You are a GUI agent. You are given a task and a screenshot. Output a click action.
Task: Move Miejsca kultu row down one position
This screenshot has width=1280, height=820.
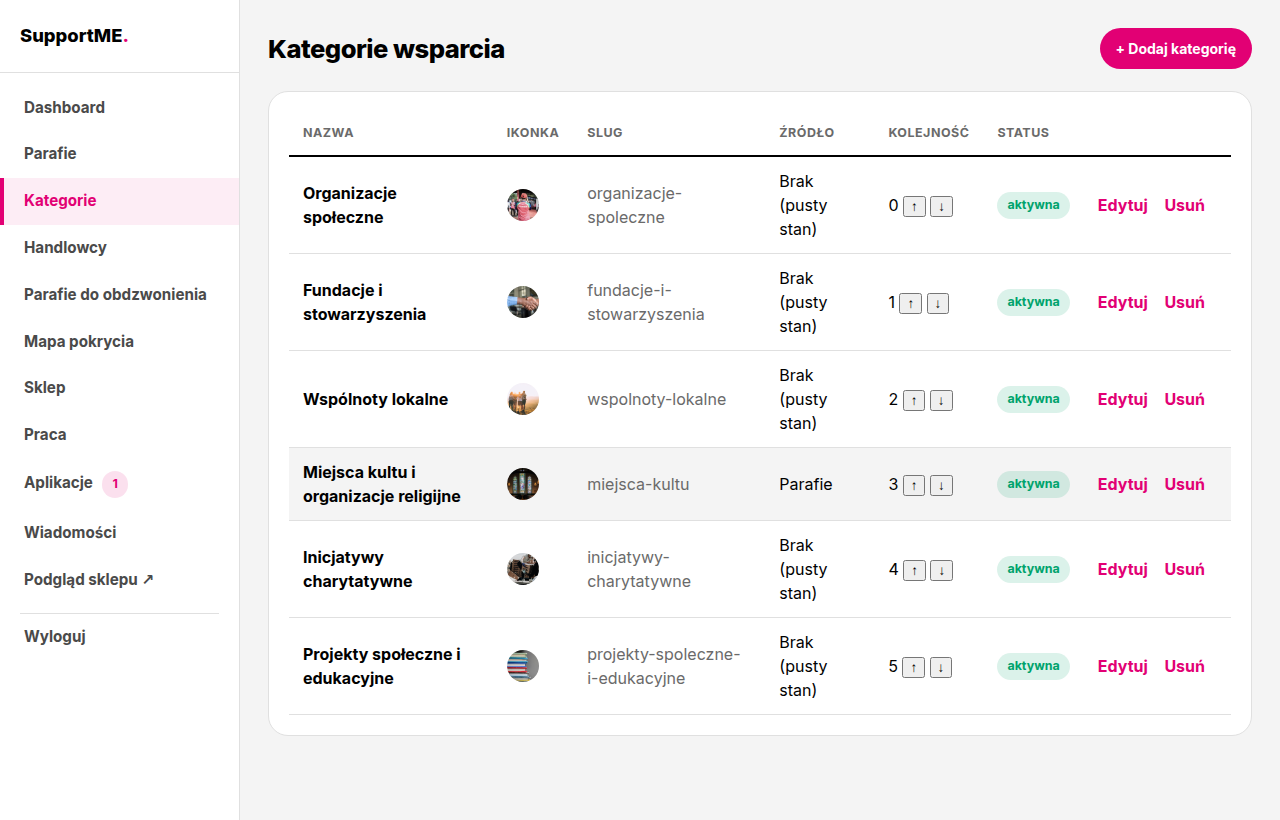click(x=941, y=486)
